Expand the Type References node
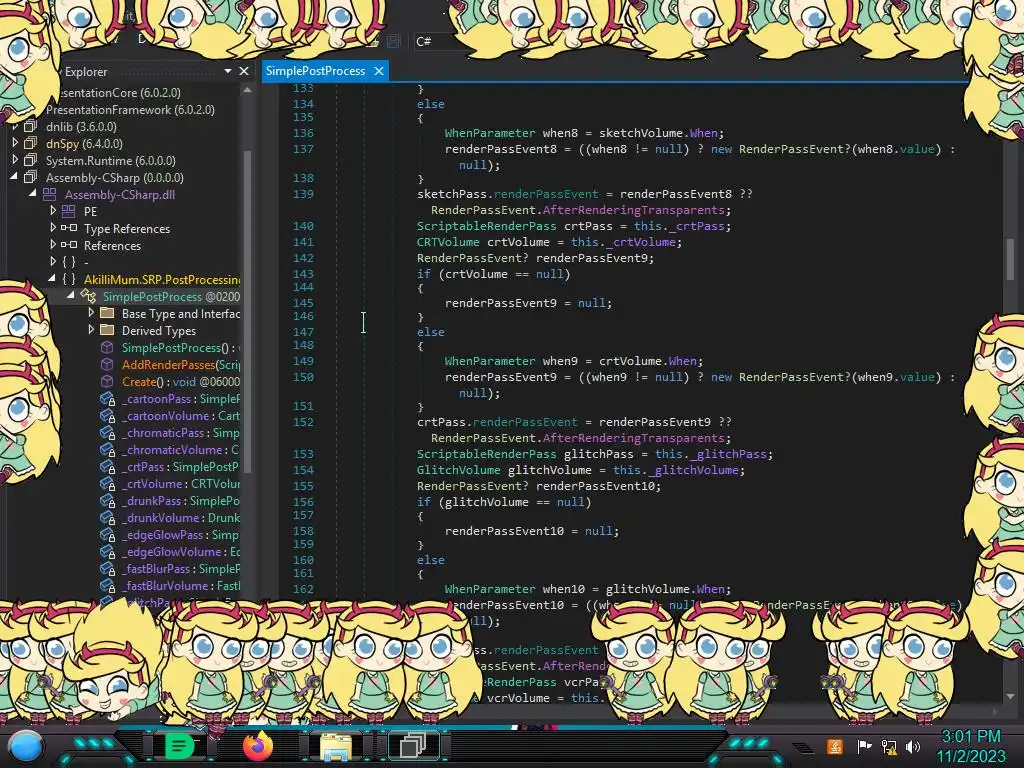Screen dimensions: 1024x768 52,227
